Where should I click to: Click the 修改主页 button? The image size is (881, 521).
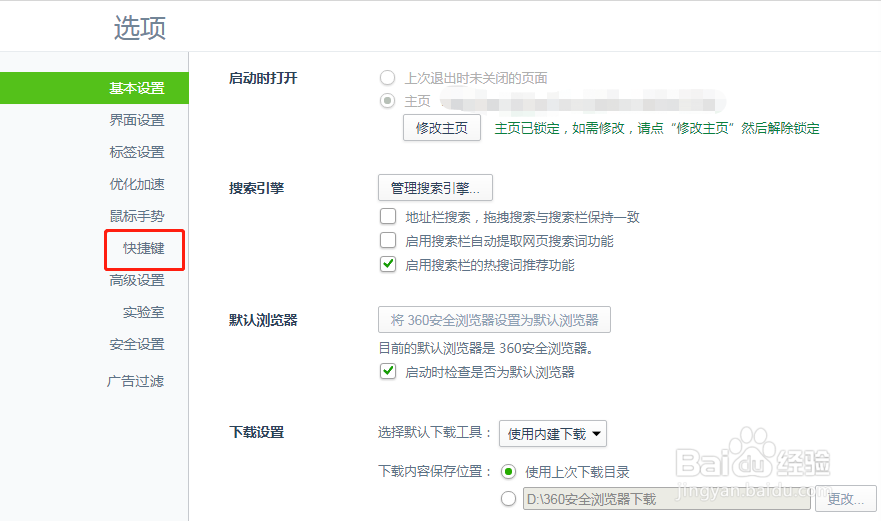[442, 128]
